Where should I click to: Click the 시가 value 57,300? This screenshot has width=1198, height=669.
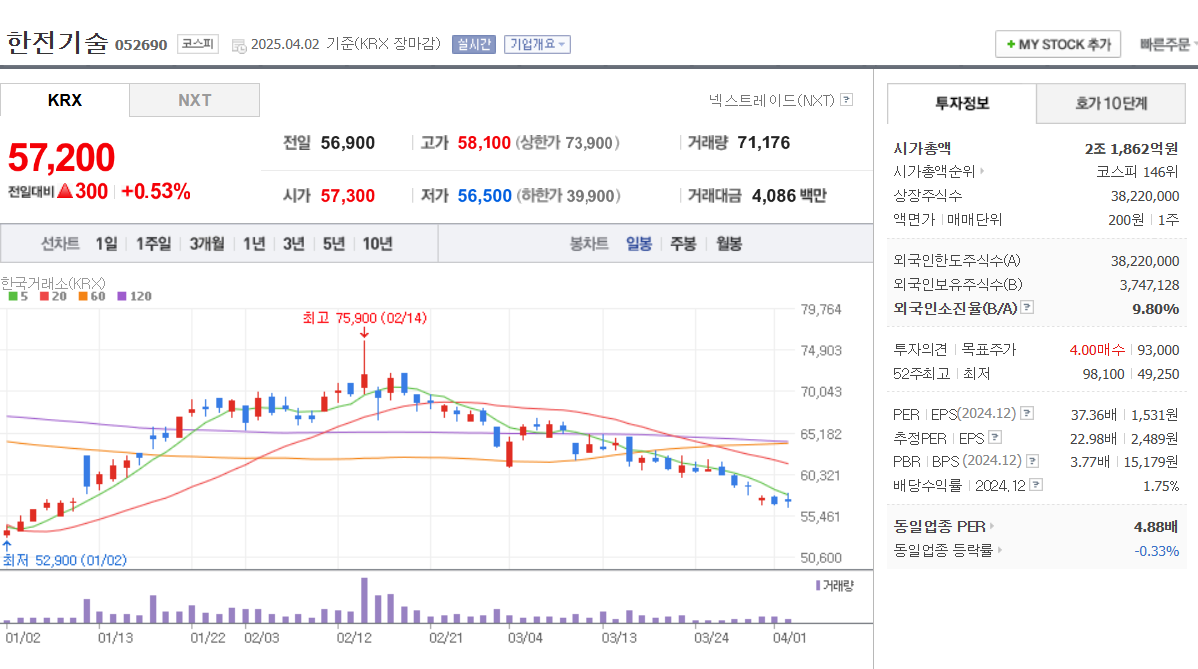pos(348,196)
